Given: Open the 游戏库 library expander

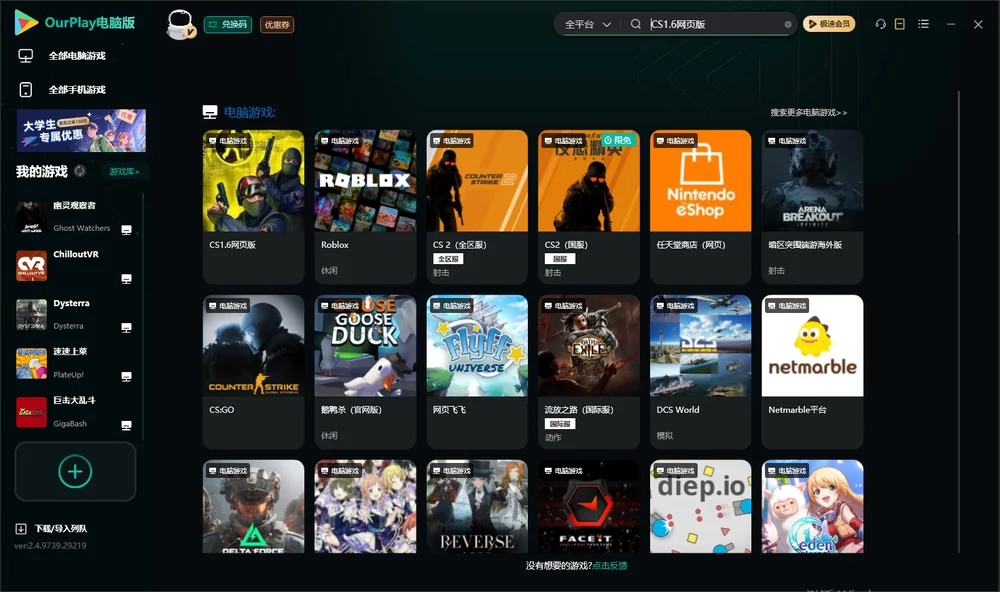Looking at the screenshot, I should tap(124, 171).
